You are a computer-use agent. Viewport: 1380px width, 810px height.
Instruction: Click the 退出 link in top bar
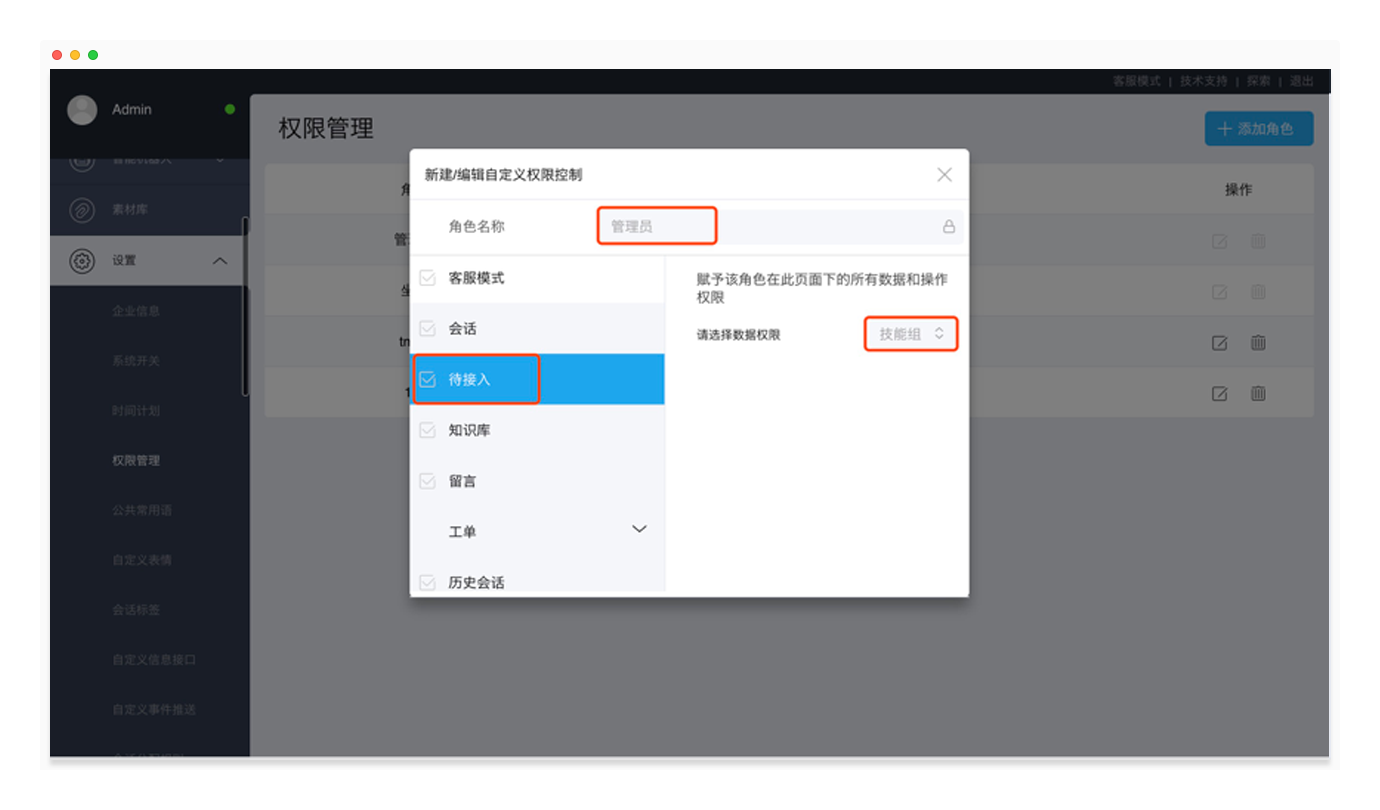click(1301, 81)
